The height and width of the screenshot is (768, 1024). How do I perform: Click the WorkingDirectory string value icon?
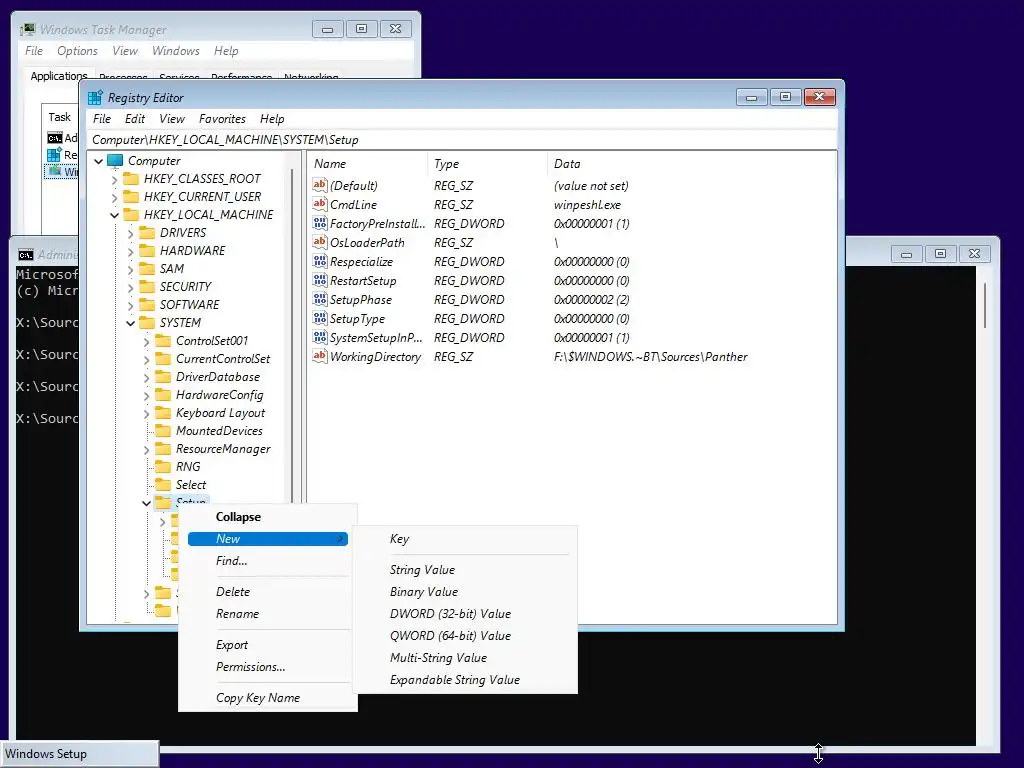pyautogui.click(x=319, y=356)
